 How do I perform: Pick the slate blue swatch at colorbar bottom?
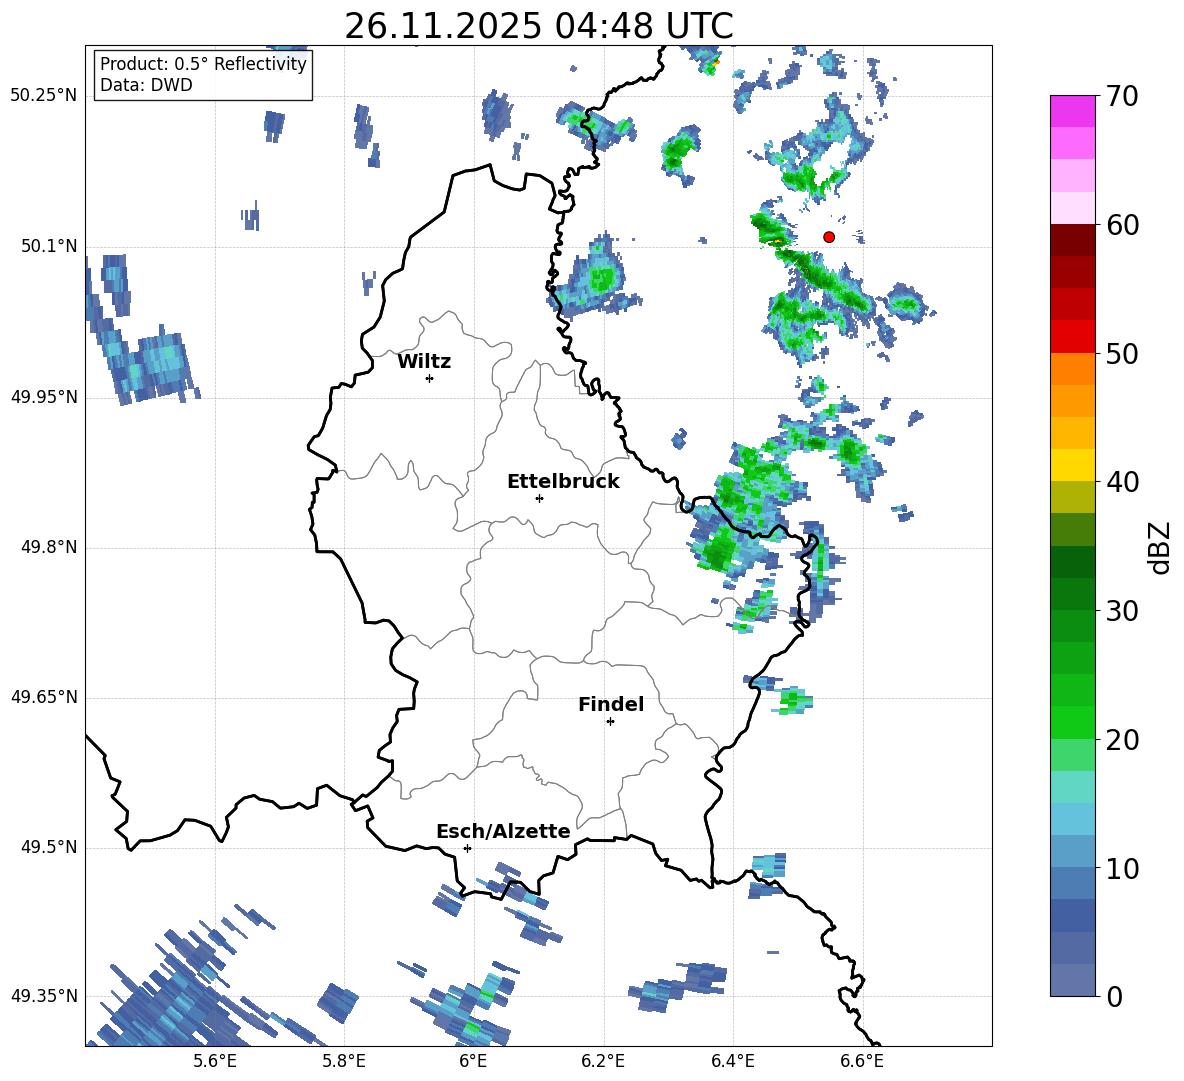coord(1072,980)
